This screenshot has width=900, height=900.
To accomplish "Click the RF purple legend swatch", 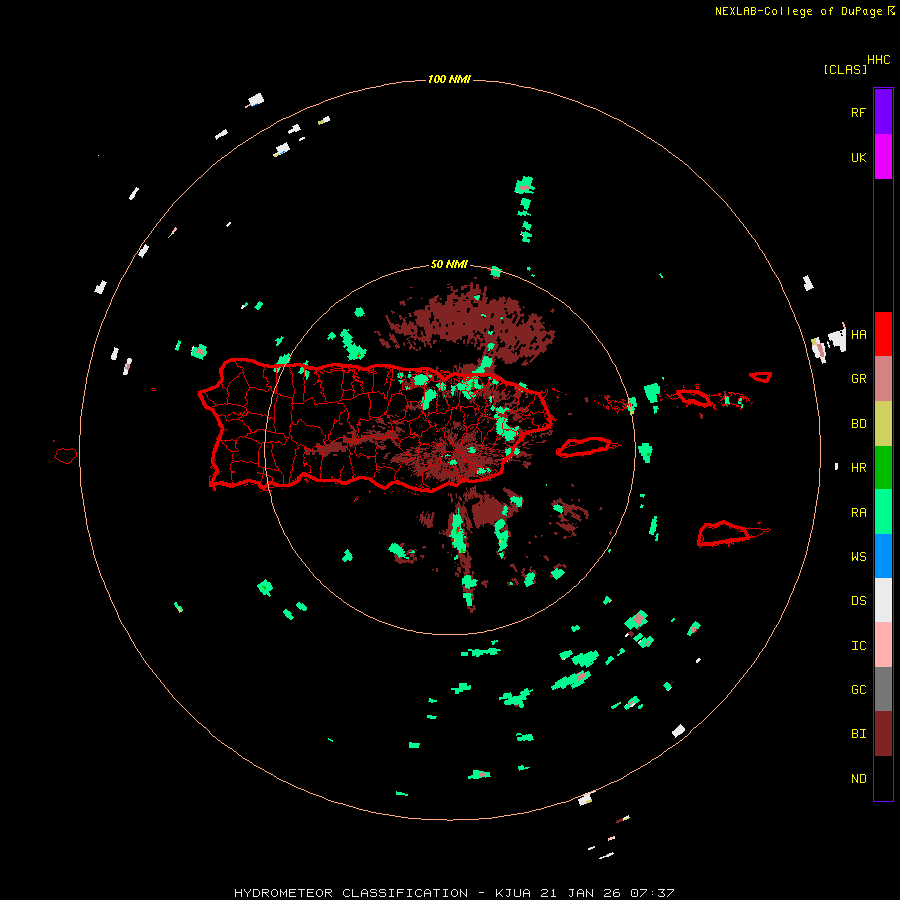I will (883, 112).
